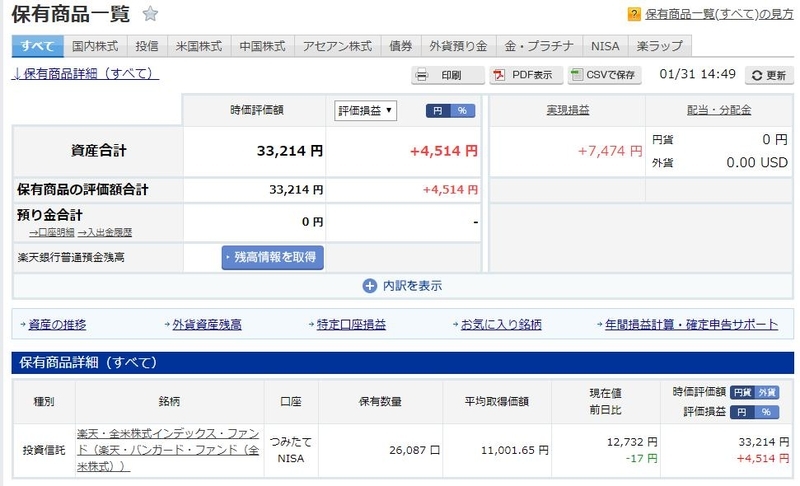The width and height of the screenshot is (800, 486).
Task: Open 年間損益計算・確定申告サポート link
Action: [x=691, y=325]
